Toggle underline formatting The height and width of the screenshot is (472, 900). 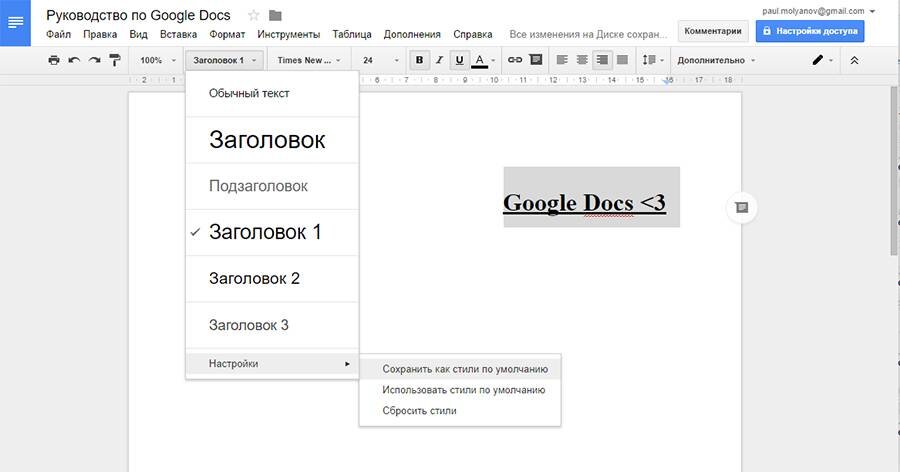[459, 60]
